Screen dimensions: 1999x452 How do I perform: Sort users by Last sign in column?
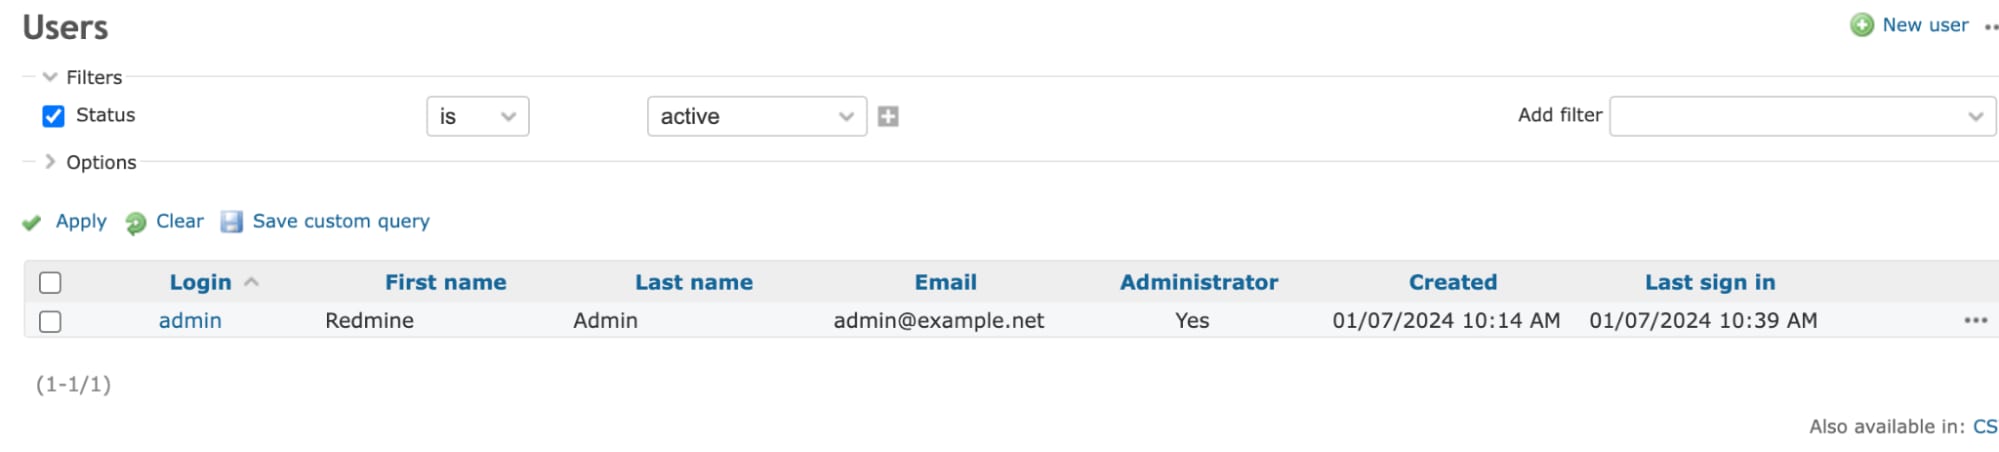point(1710,283)
